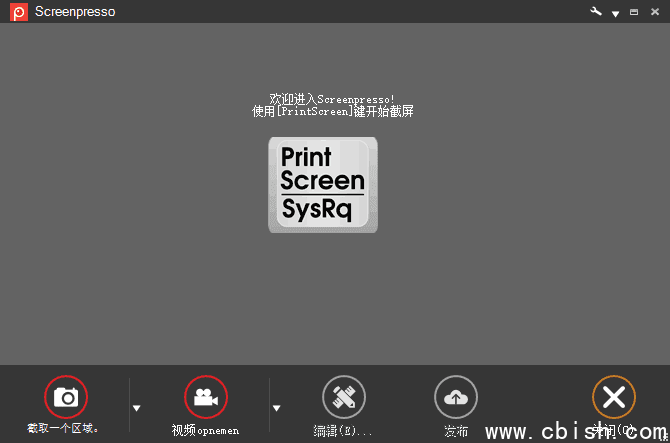
Task: Select the '编辑(E)...' edit label
Action: click(343, 431)
